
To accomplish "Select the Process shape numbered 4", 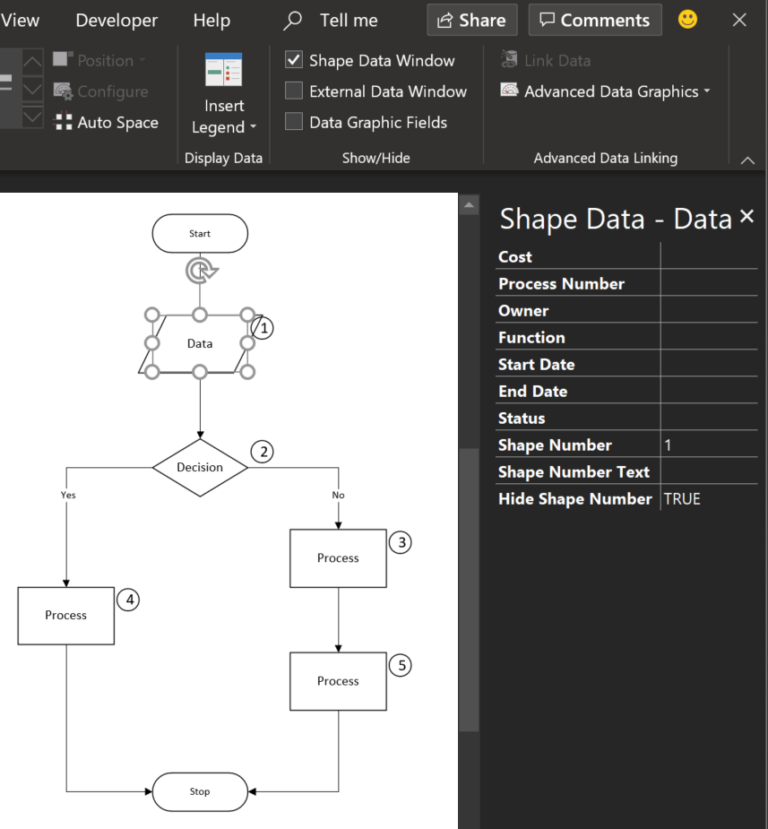I will [66, 615].
